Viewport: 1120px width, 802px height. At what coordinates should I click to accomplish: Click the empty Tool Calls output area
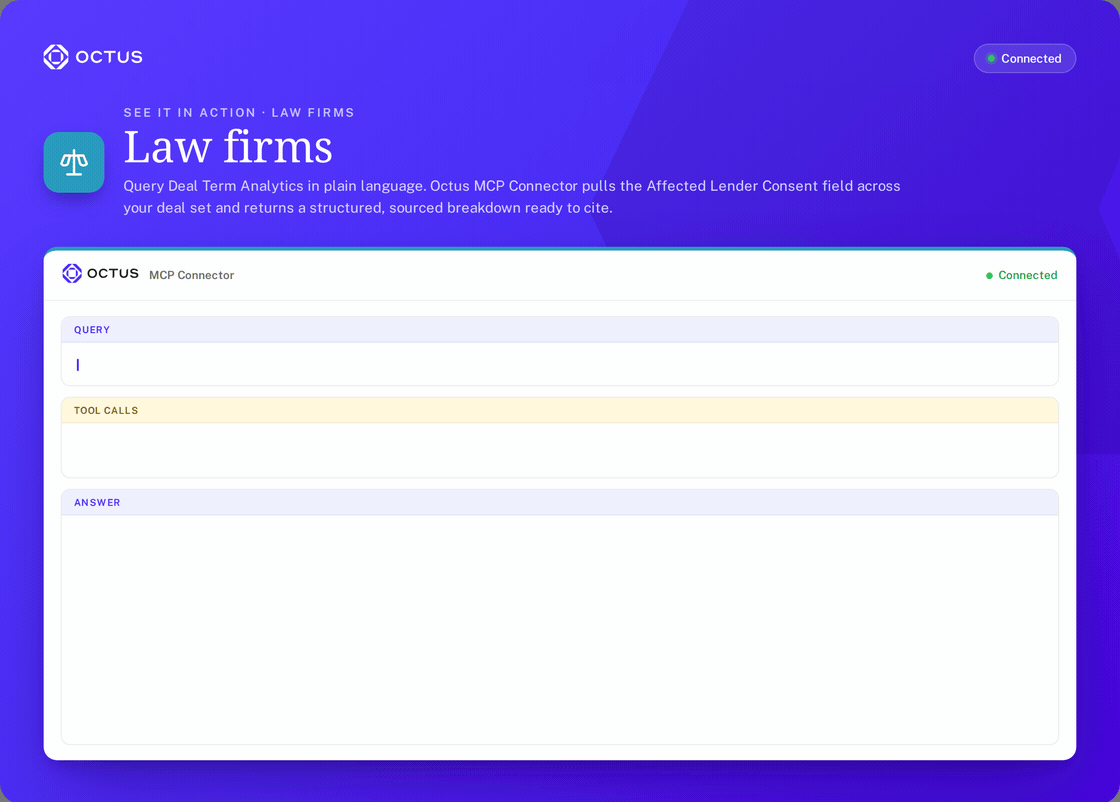560,450
